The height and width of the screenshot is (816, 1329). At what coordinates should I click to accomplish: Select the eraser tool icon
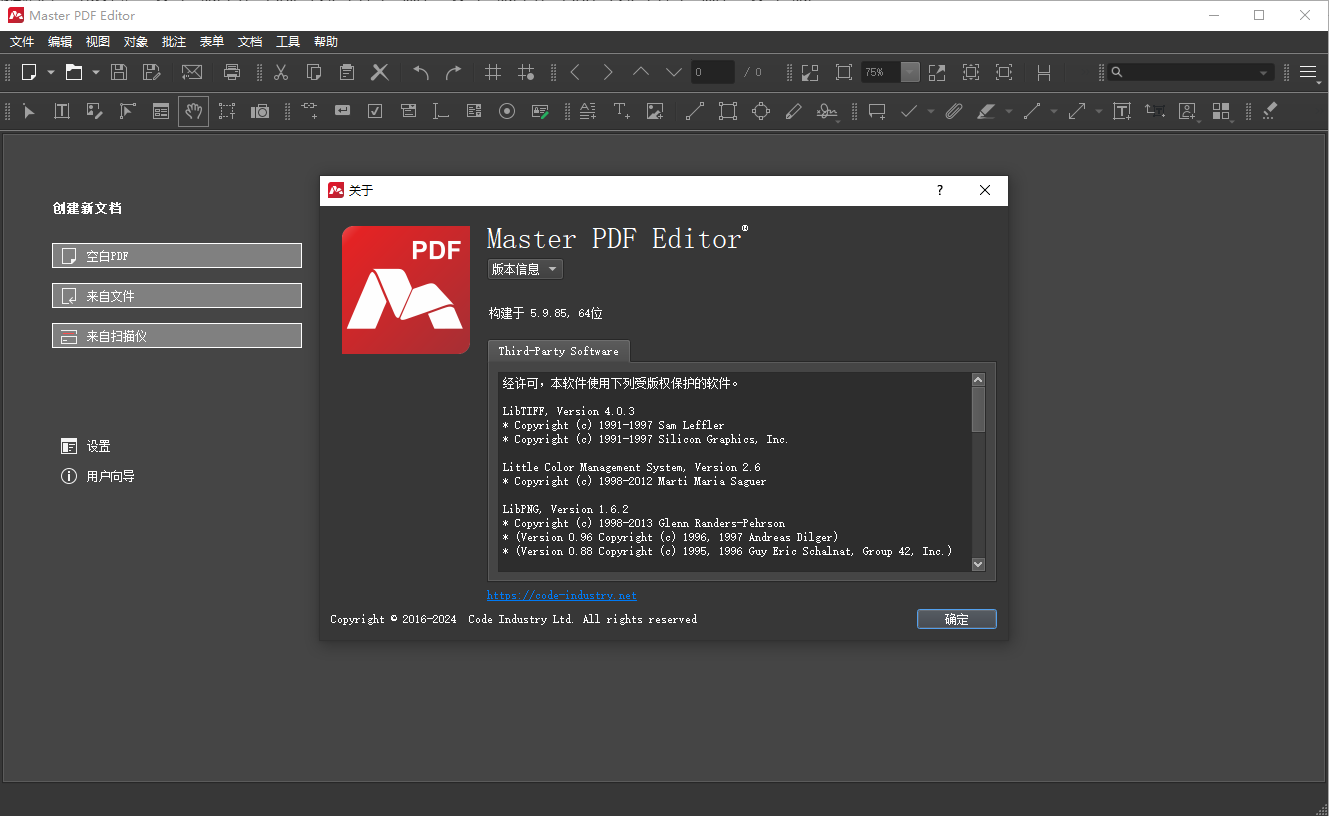1270,111
